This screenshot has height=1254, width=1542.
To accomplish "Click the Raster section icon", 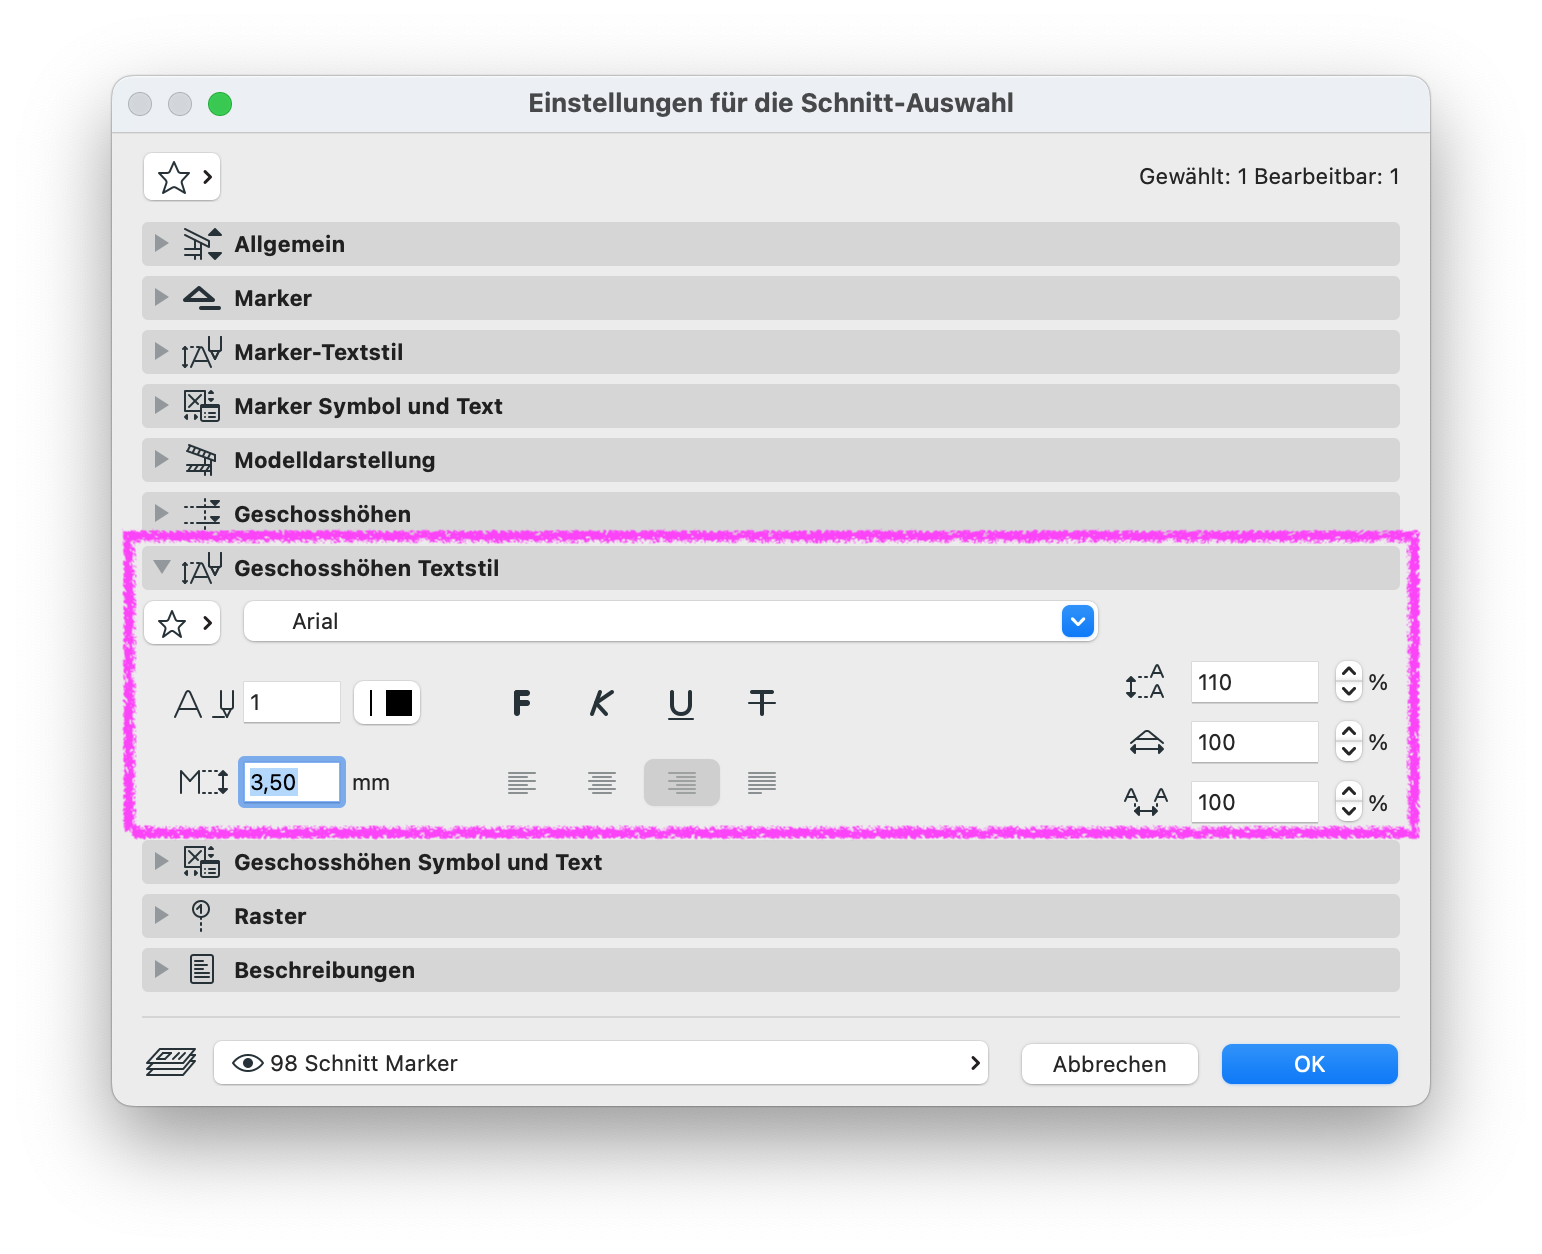I will [201, 916].
